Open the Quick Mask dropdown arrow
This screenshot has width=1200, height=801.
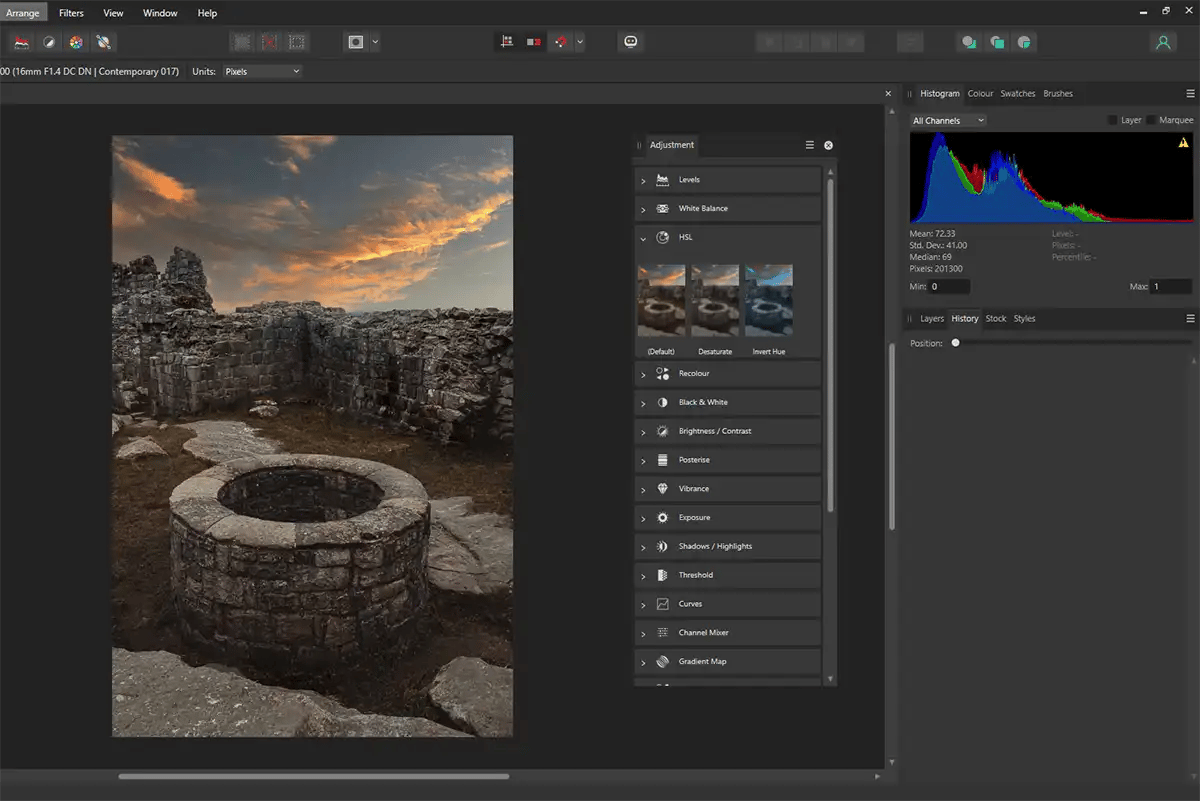pyautogui.click(x=375, y=42)
